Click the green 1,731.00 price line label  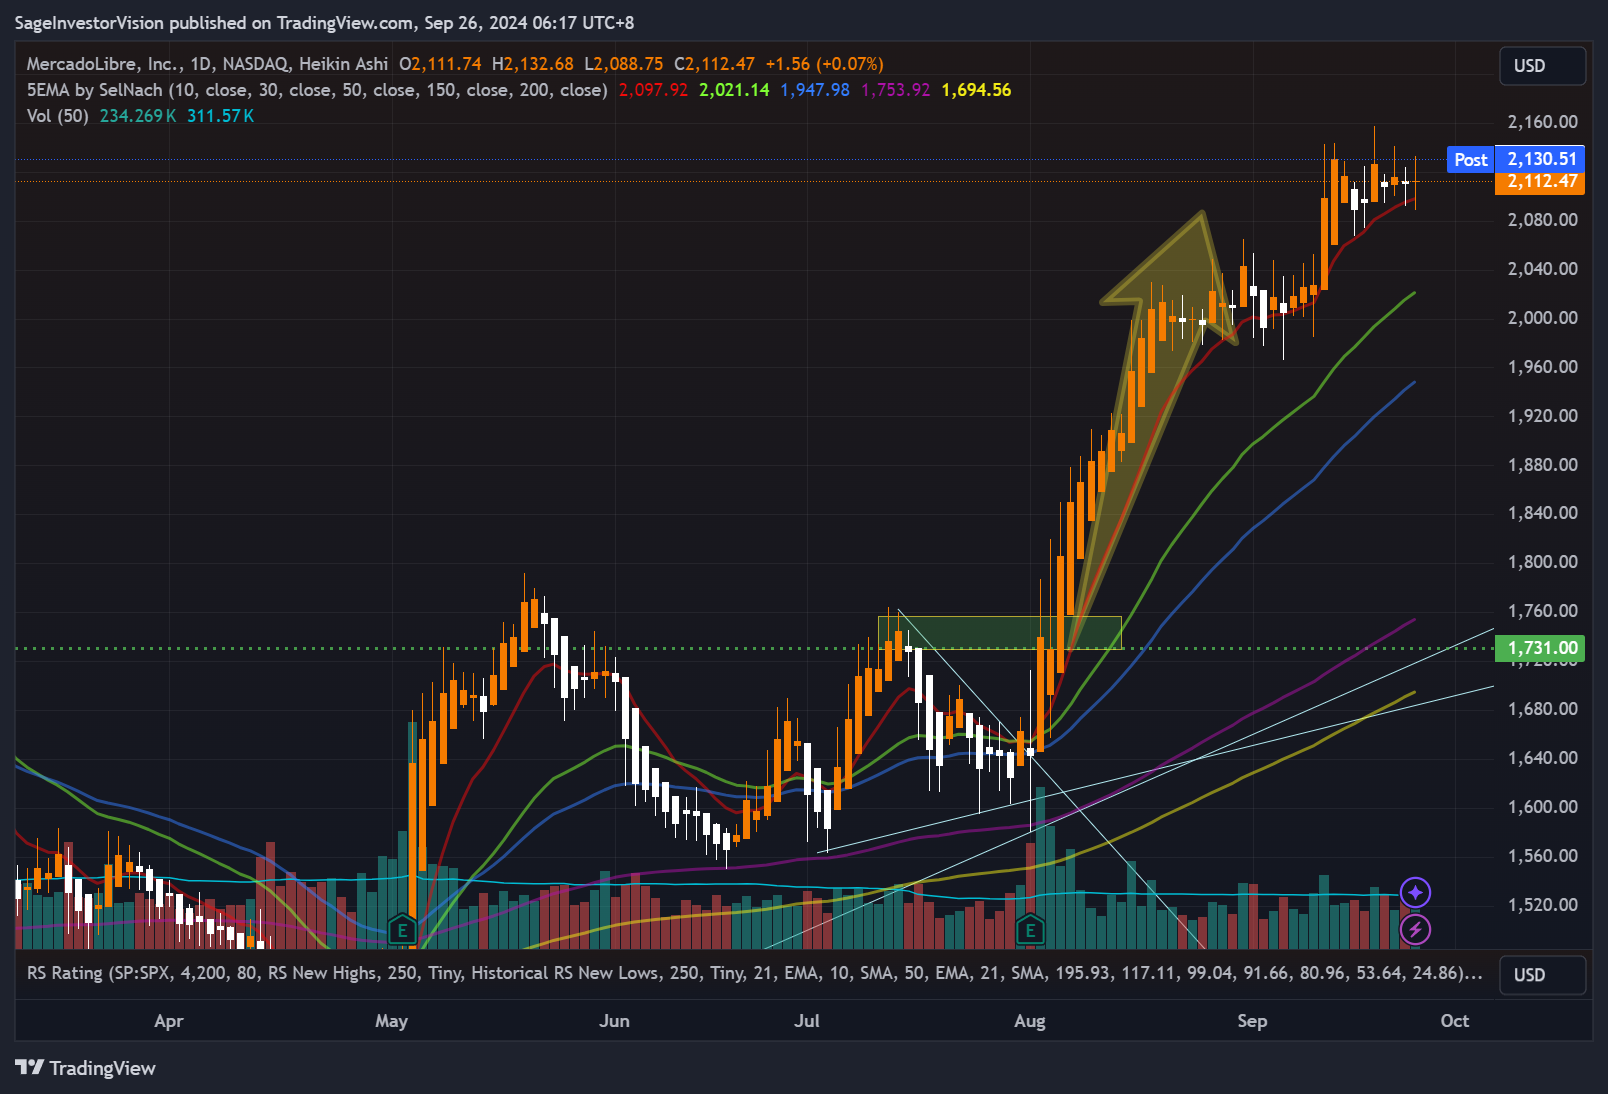coord(1541,648)
